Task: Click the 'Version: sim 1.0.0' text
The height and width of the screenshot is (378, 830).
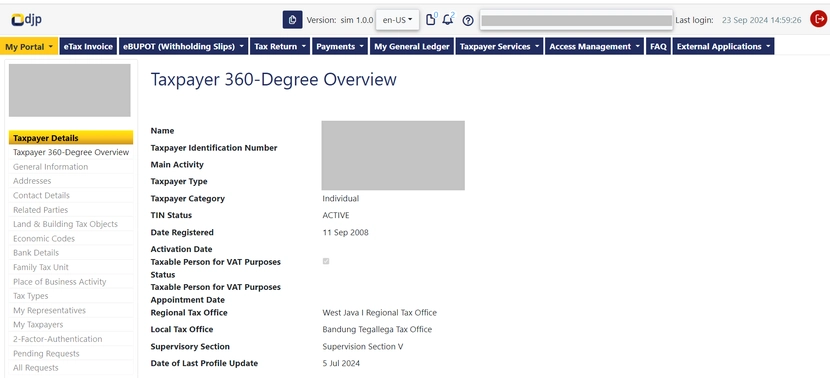Action: coord(340,20)
